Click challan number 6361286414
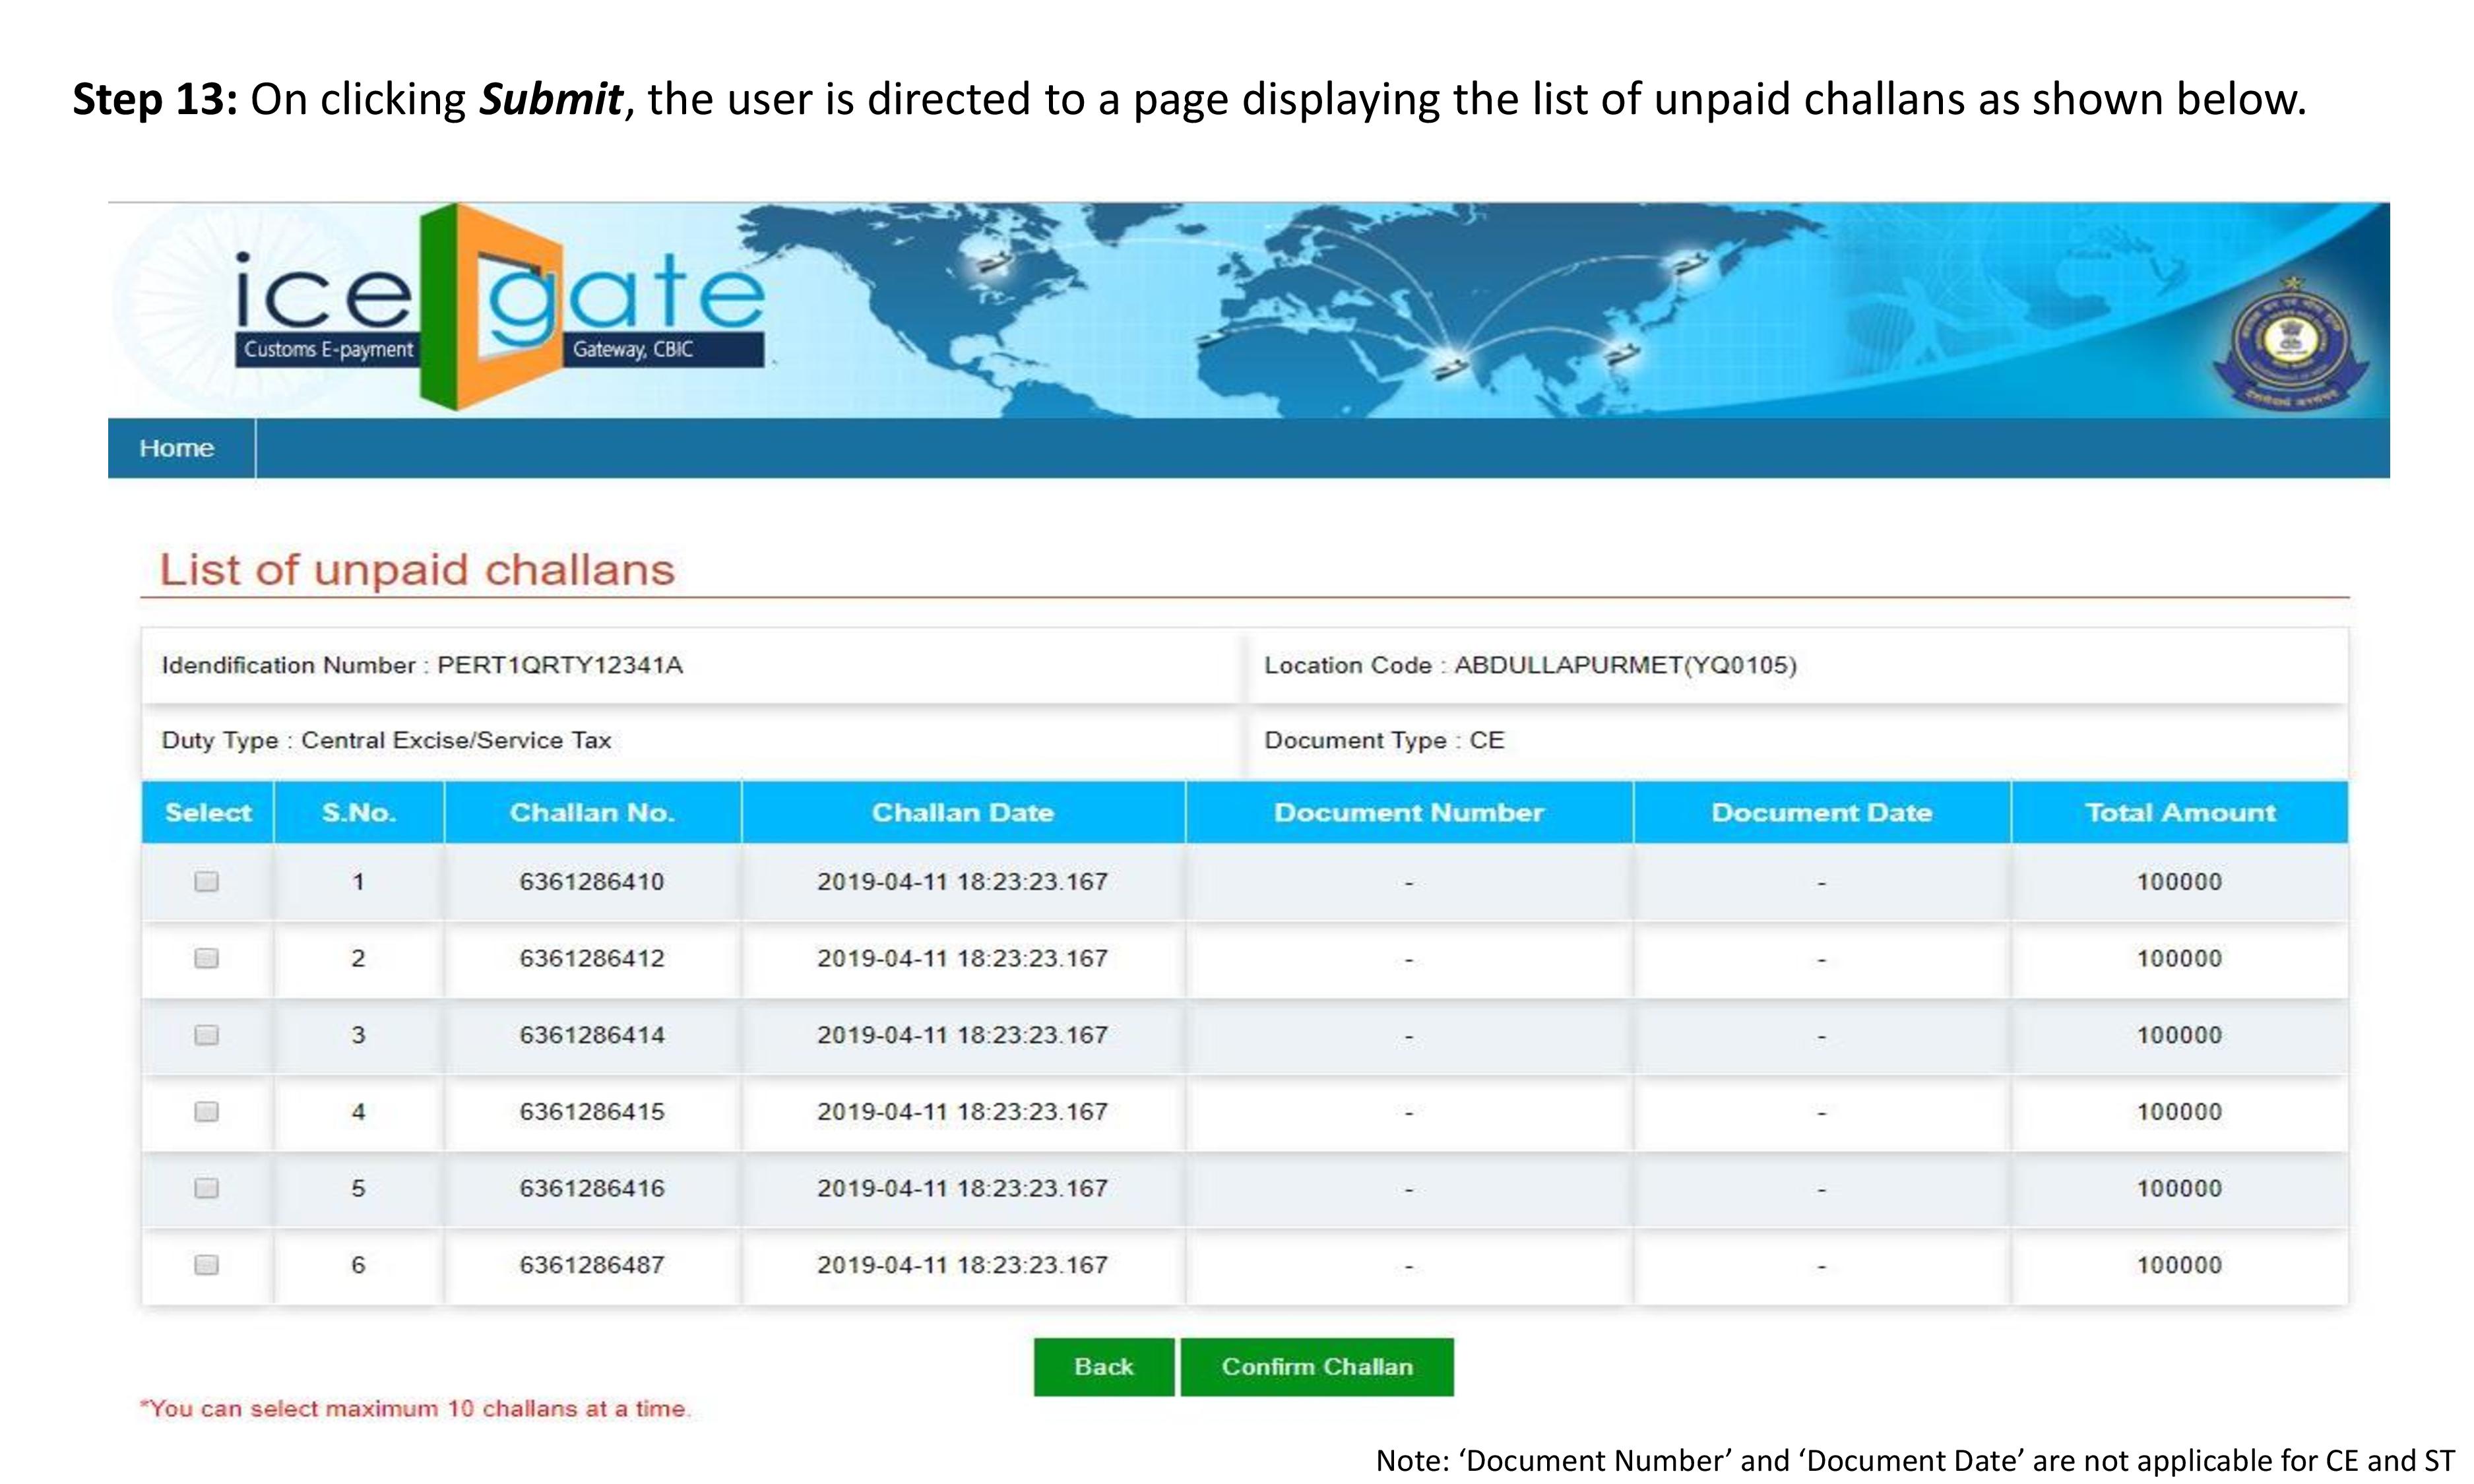 (x=592, y=1035)
